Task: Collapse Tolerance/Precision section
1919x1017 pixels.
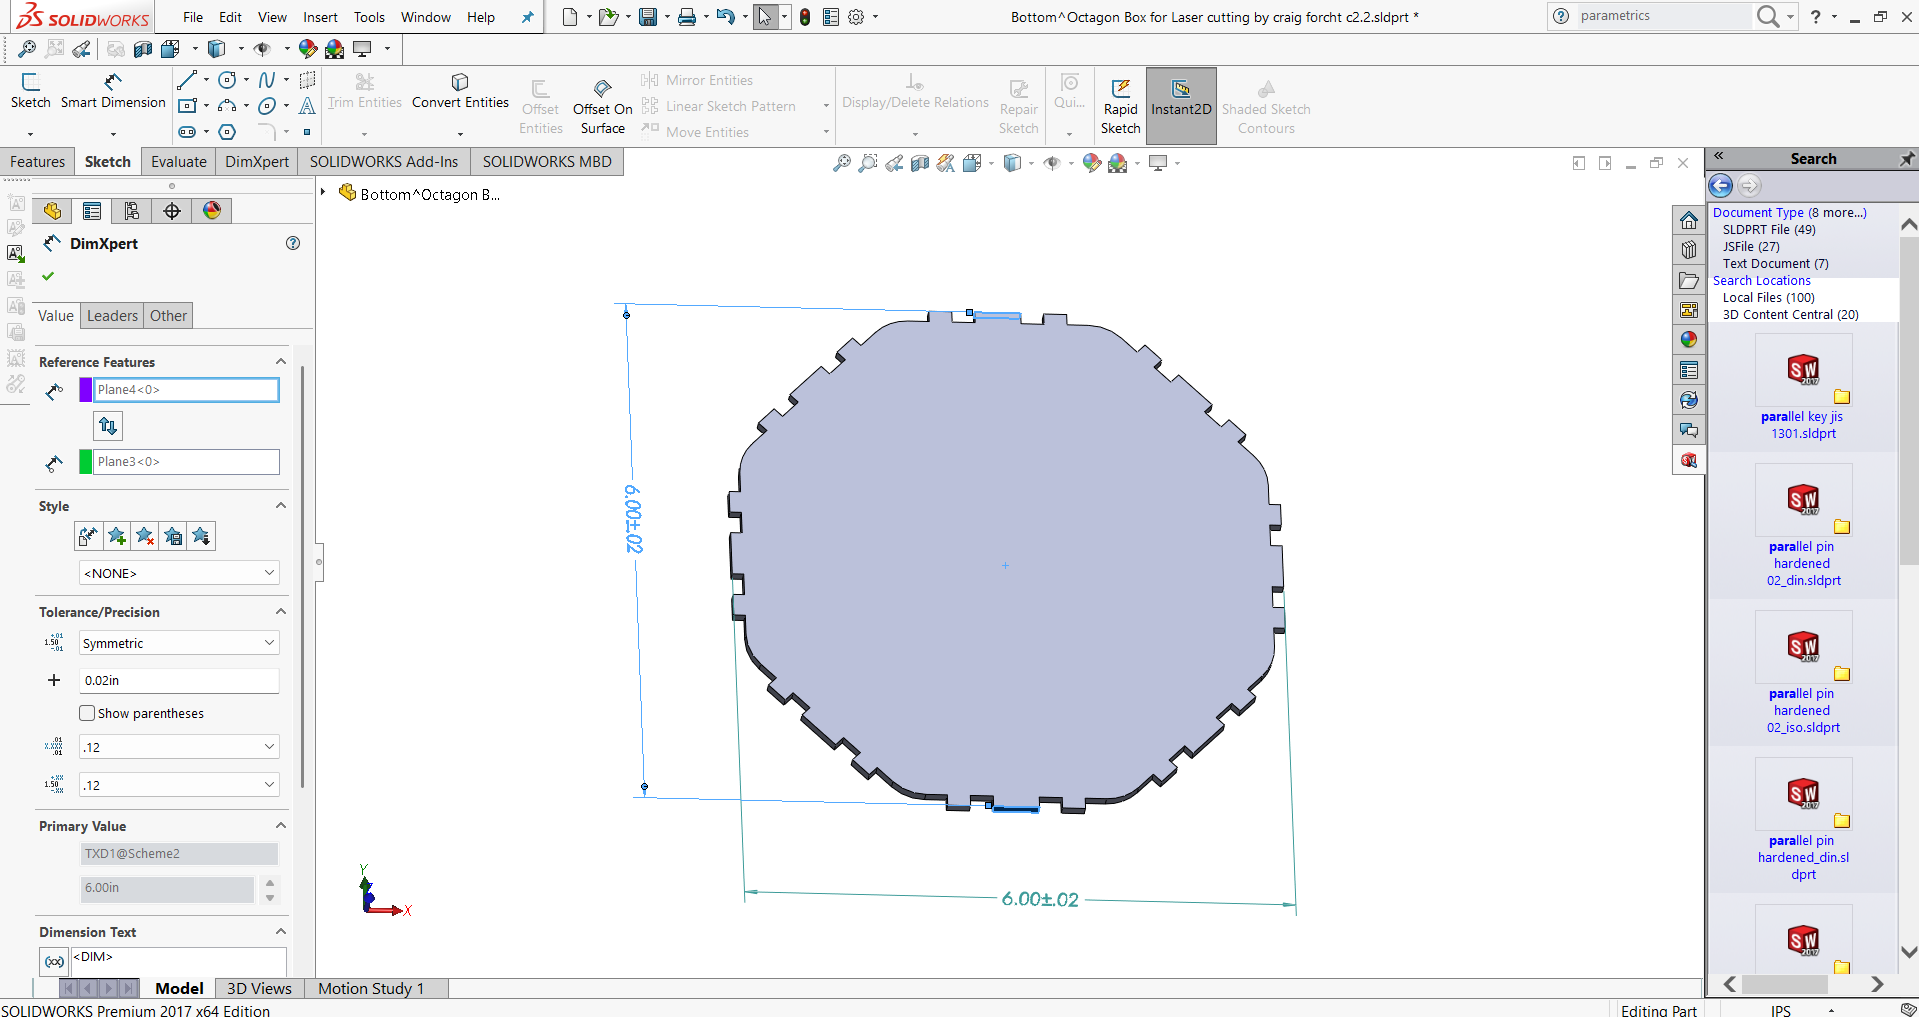Action: [x=281, y=612]
